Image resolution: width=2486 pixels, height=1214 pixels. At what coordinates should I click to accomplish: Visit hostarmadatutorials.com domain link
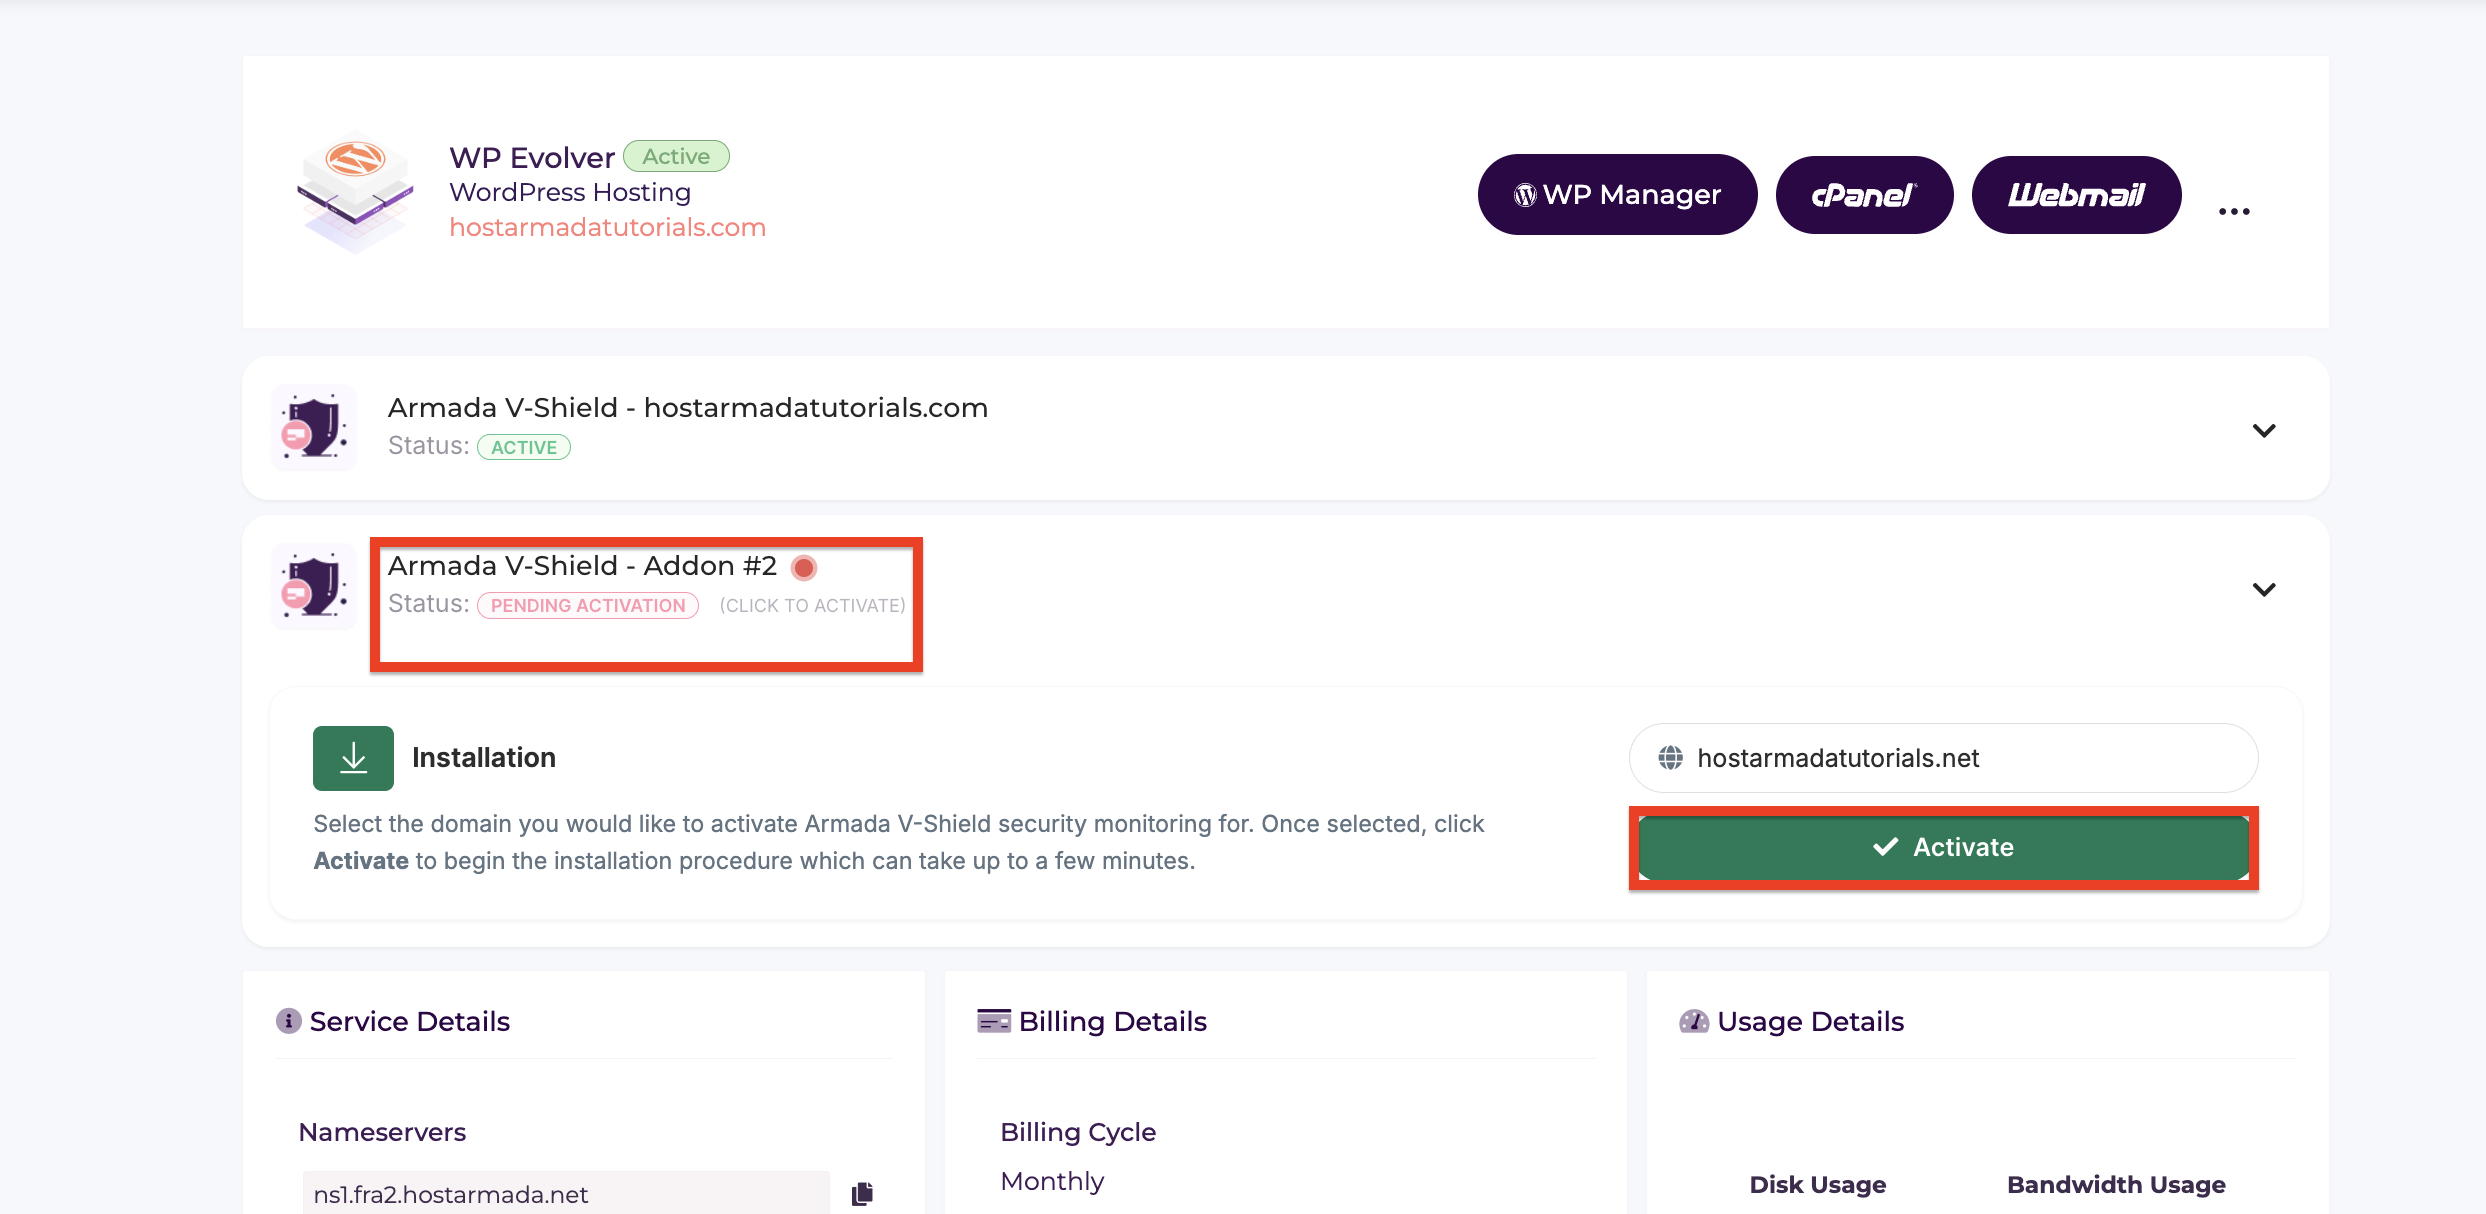coord(607,227)
